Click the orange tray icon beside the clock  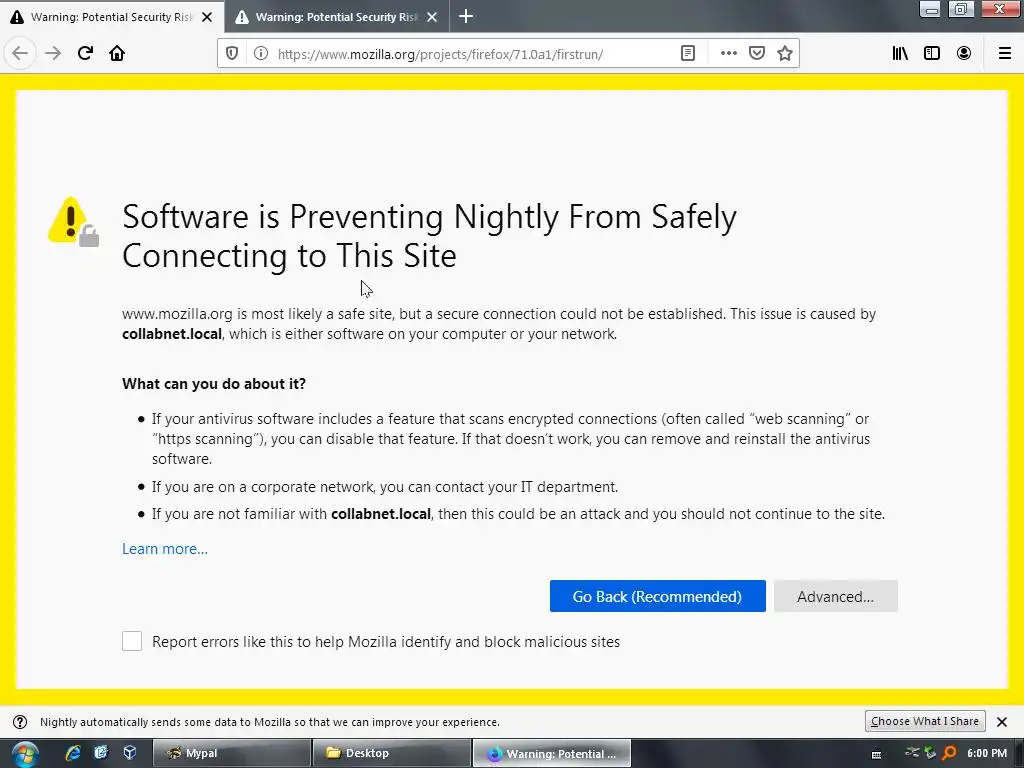[x=949, y=753]
